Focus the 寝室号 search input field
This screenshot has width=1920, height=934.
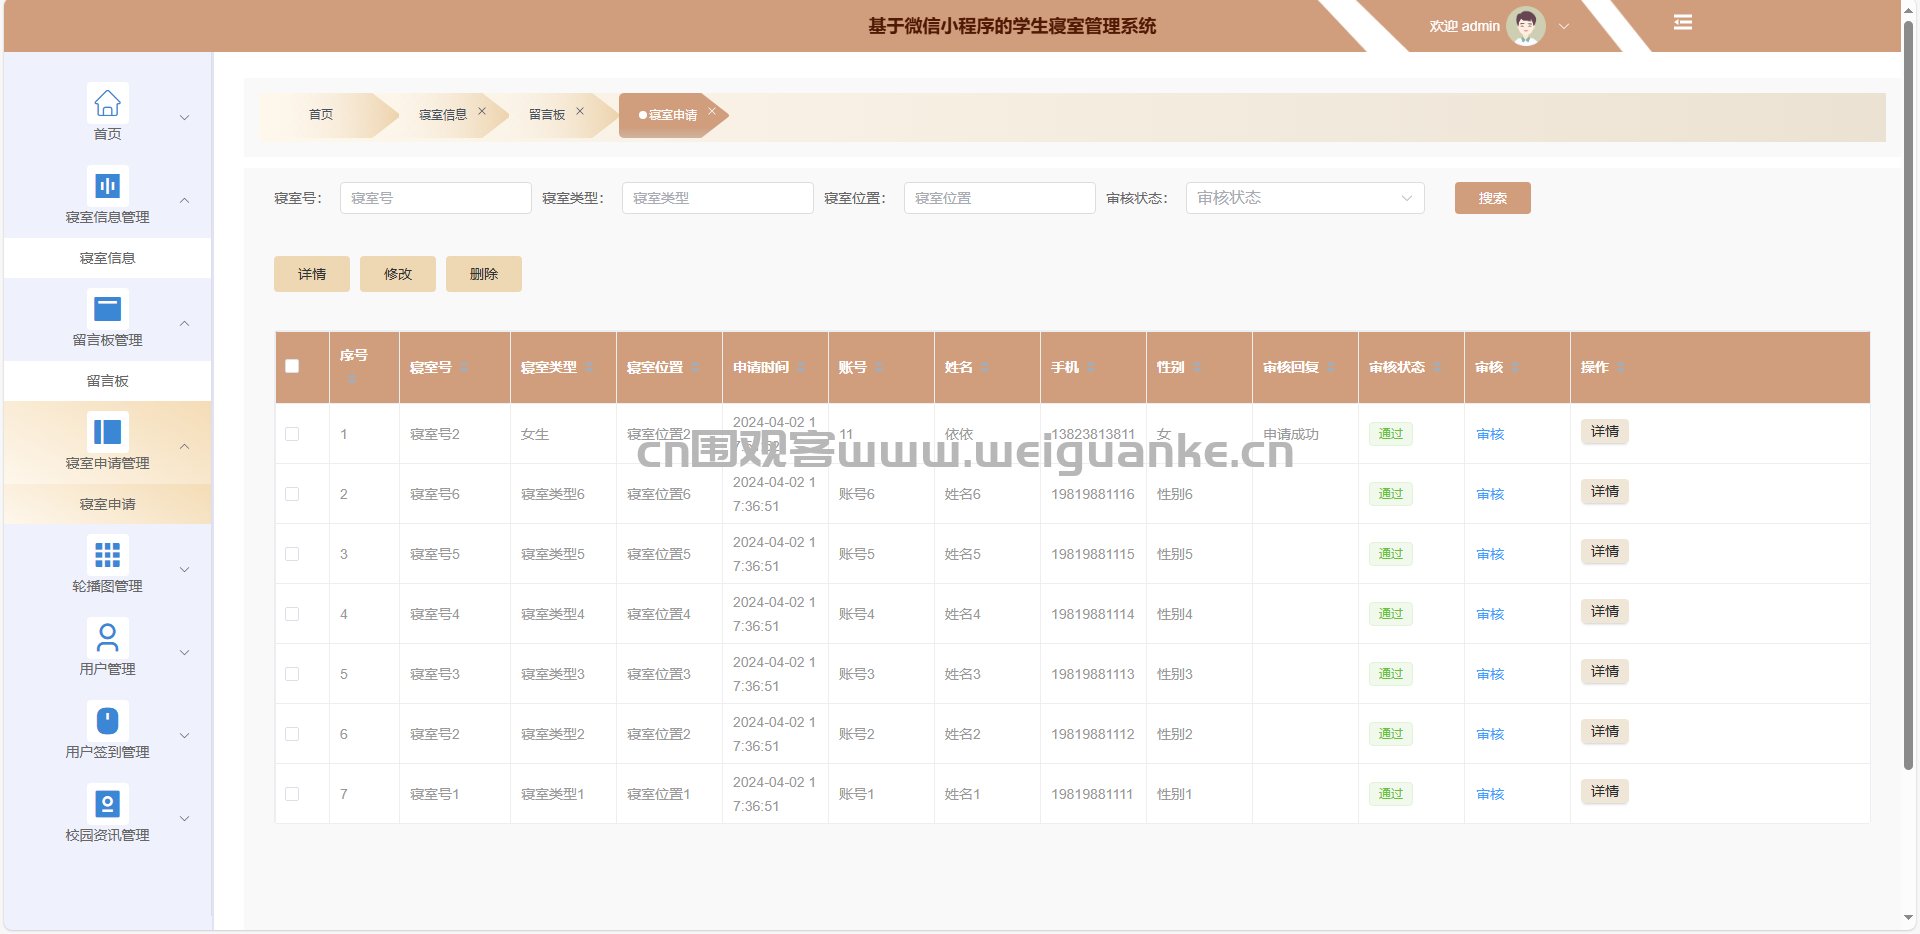(x=435, y=198)
